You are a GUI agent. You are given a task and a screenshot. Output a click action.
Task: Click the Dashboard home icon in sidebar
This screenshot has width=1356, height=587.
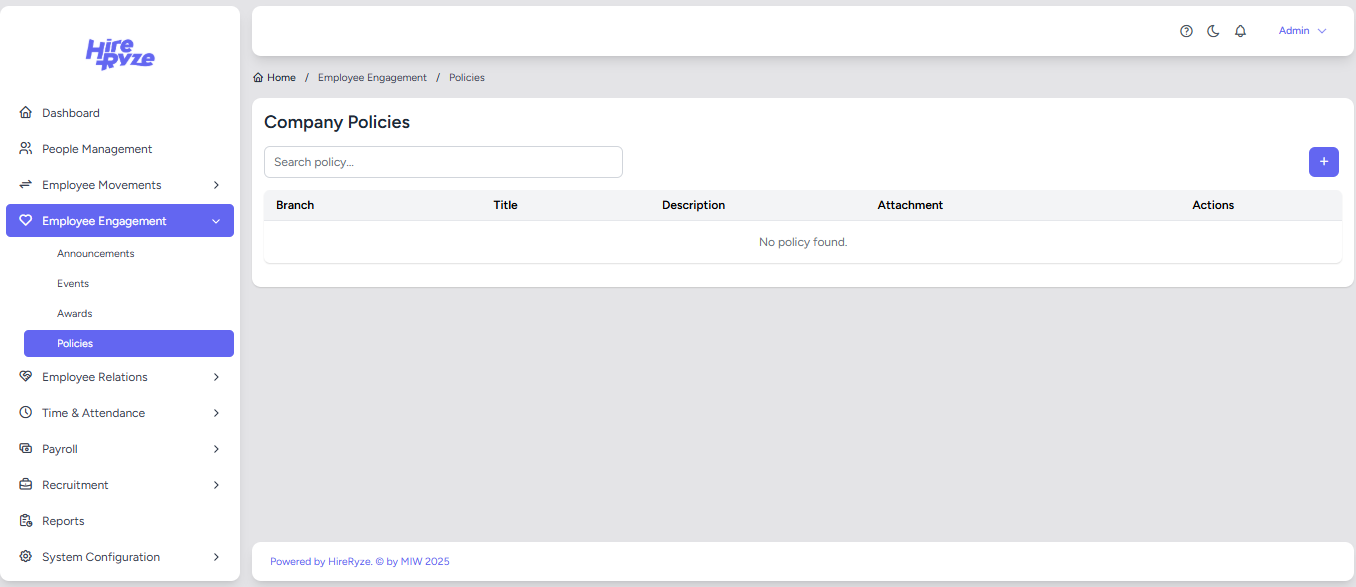coord(26,113)
